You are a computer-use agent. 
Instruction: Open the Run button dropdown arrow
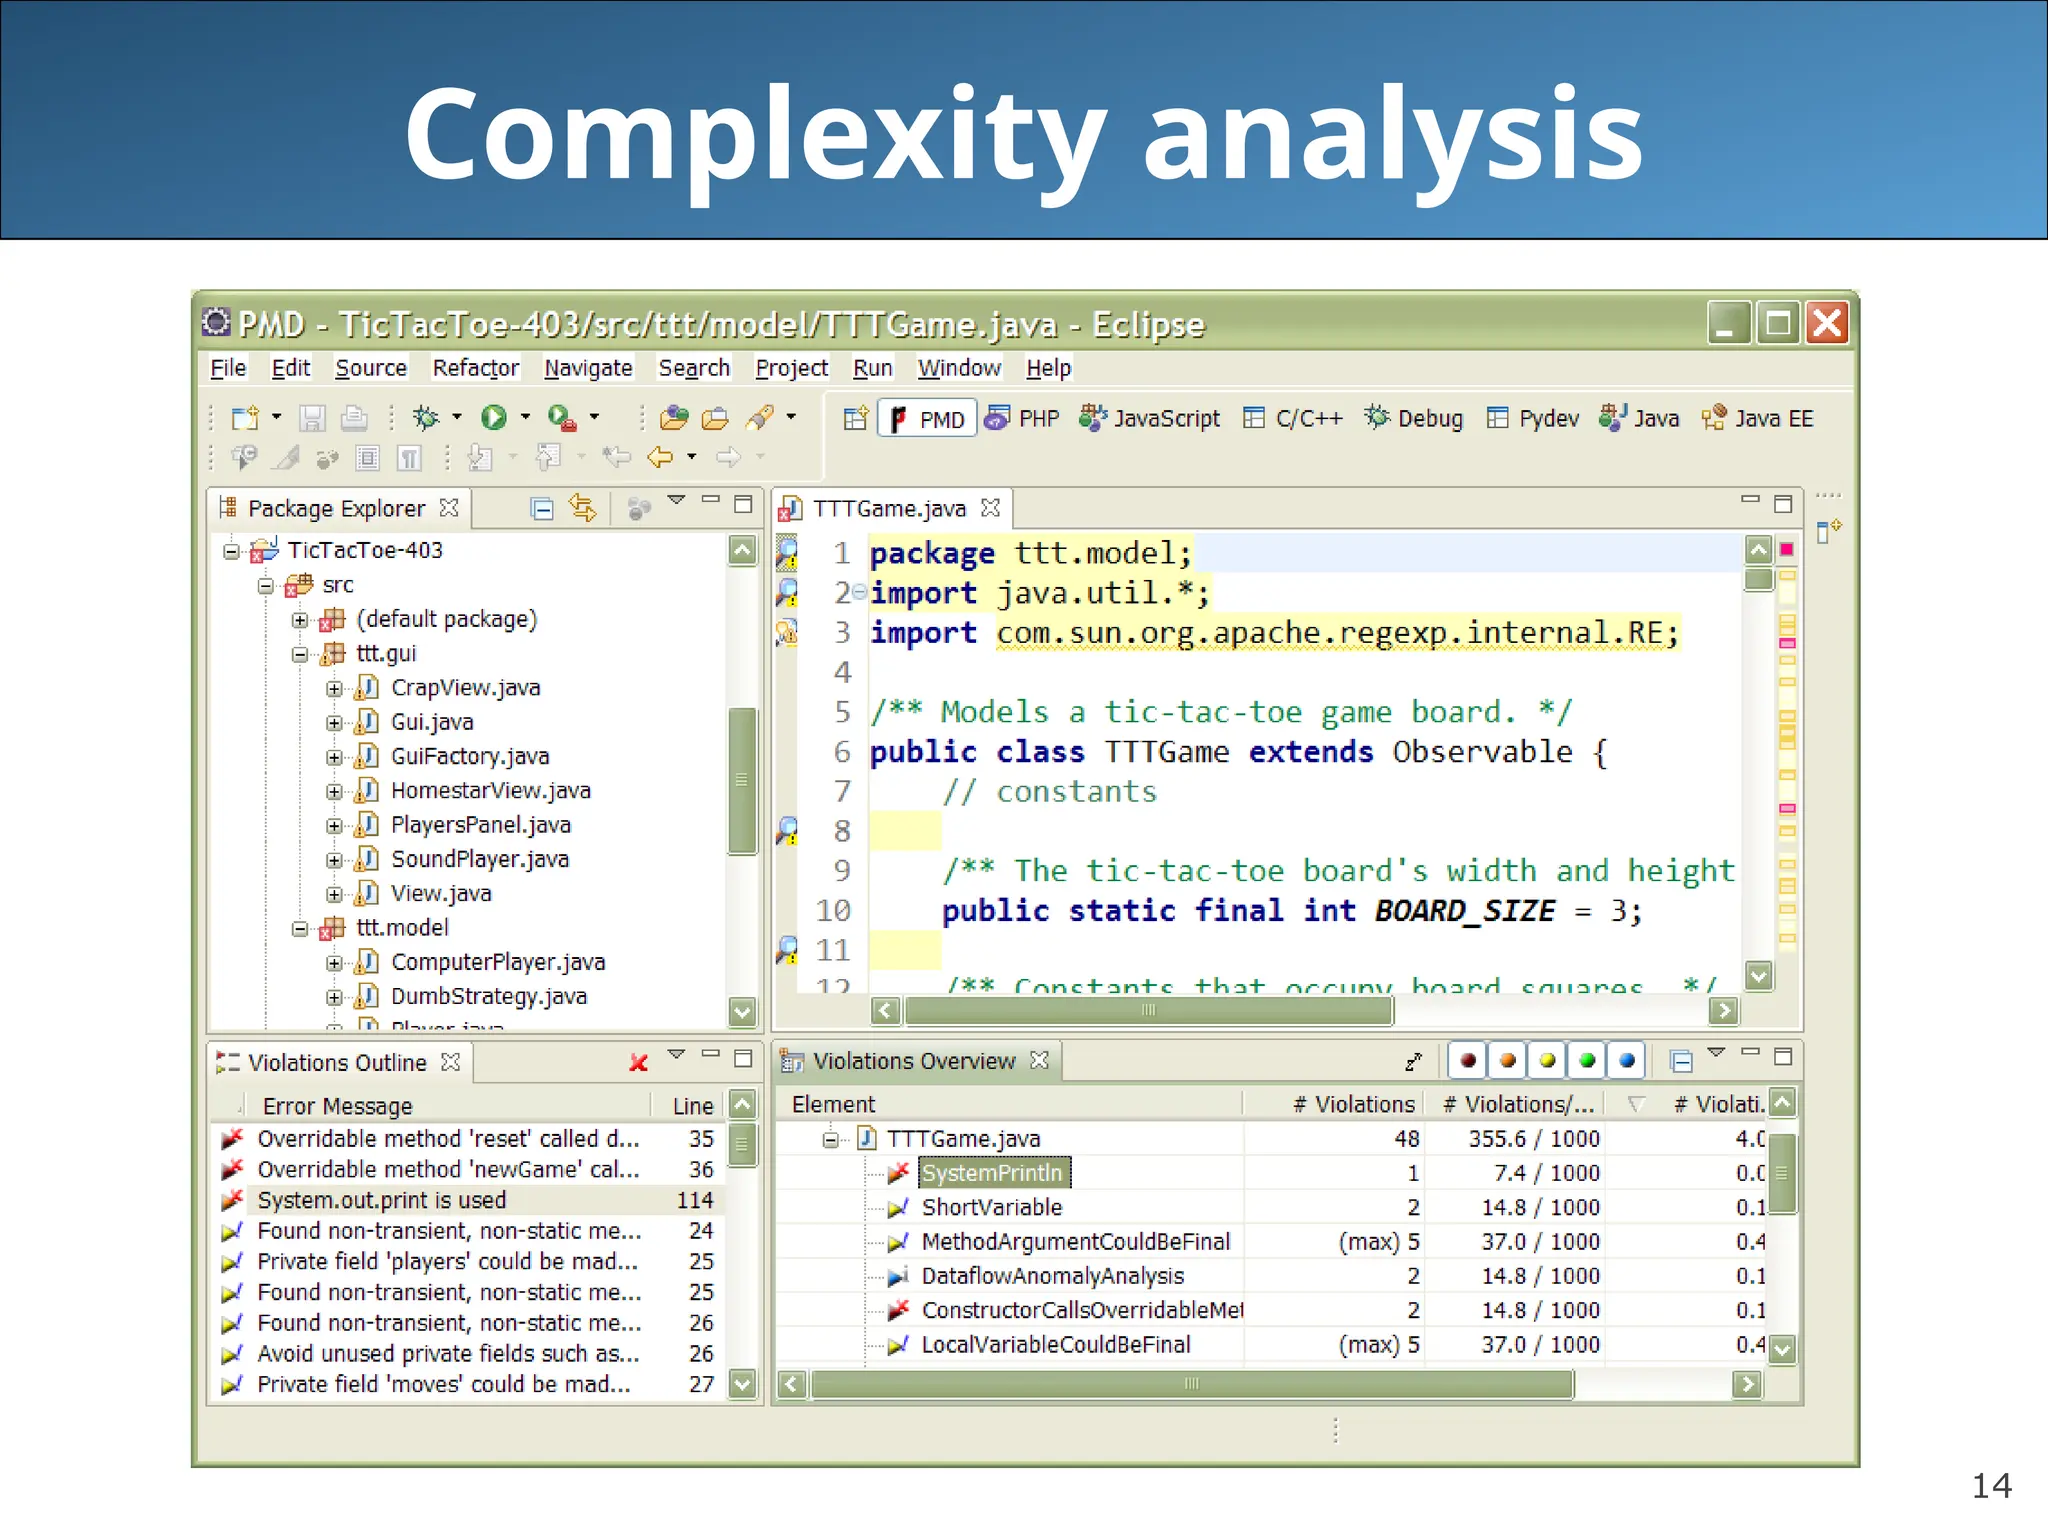525,417
